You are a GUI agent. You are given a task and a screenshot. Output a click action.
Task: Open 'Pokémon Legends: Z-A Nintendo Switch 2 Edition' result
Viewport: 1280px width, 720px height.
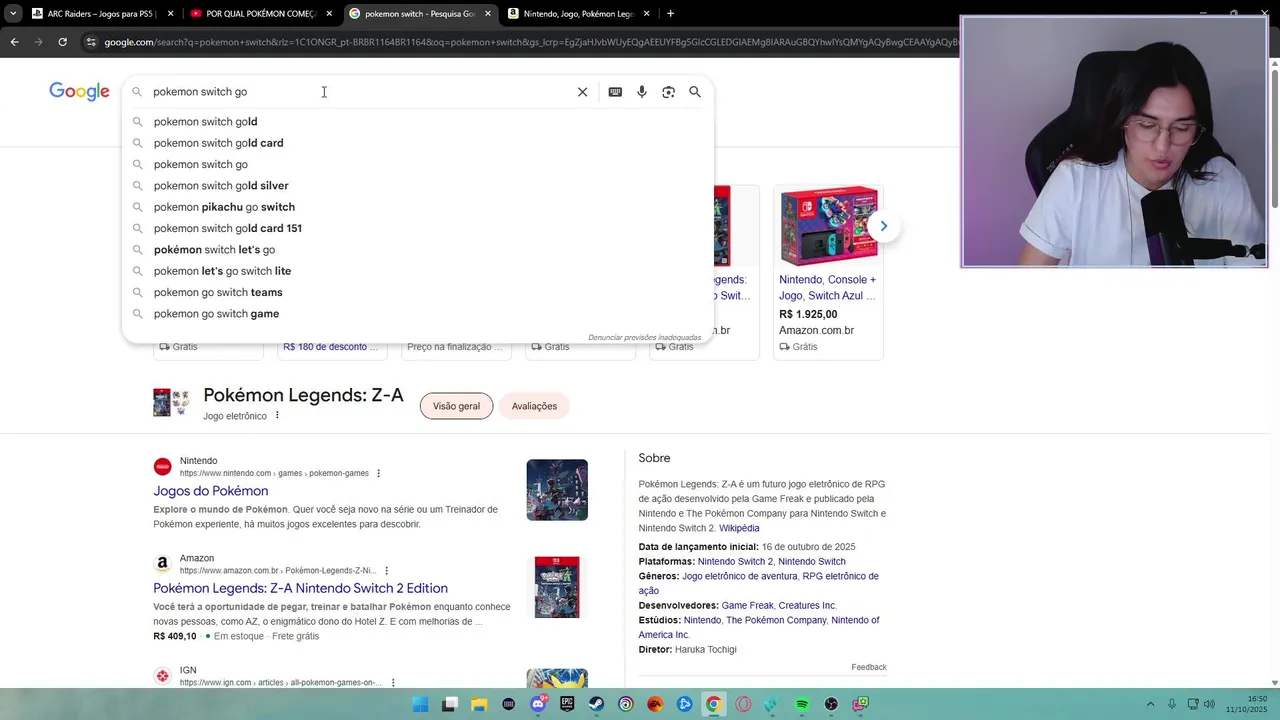300,588
